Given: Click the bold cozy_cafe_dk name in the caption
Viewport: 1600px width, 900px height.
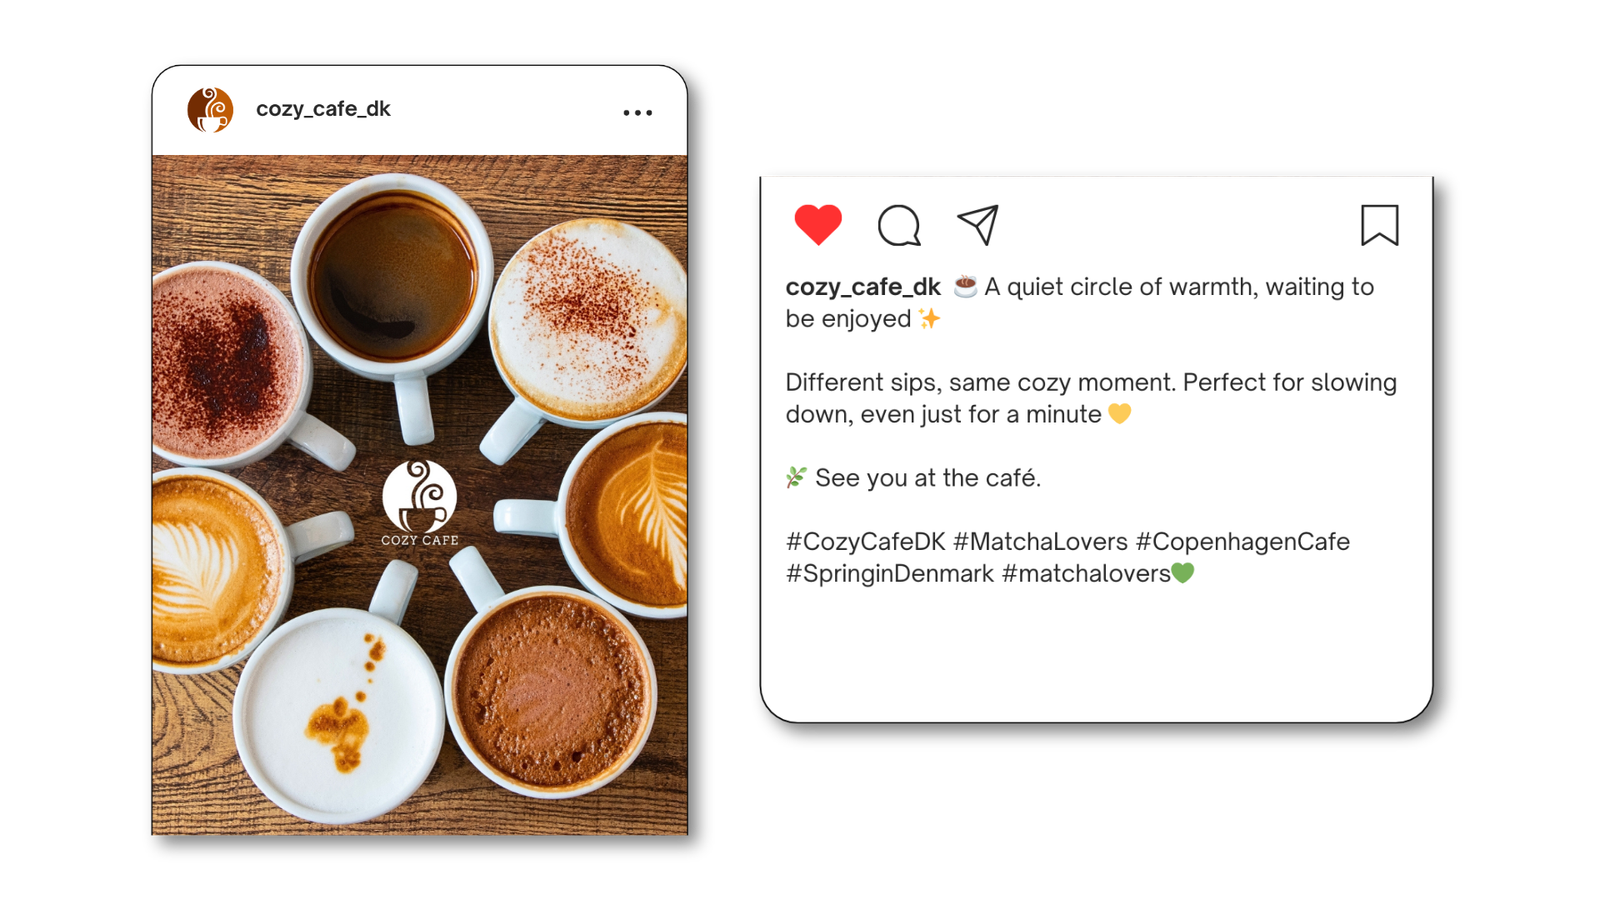Looking at the screenshot, I should coord(863,287).
